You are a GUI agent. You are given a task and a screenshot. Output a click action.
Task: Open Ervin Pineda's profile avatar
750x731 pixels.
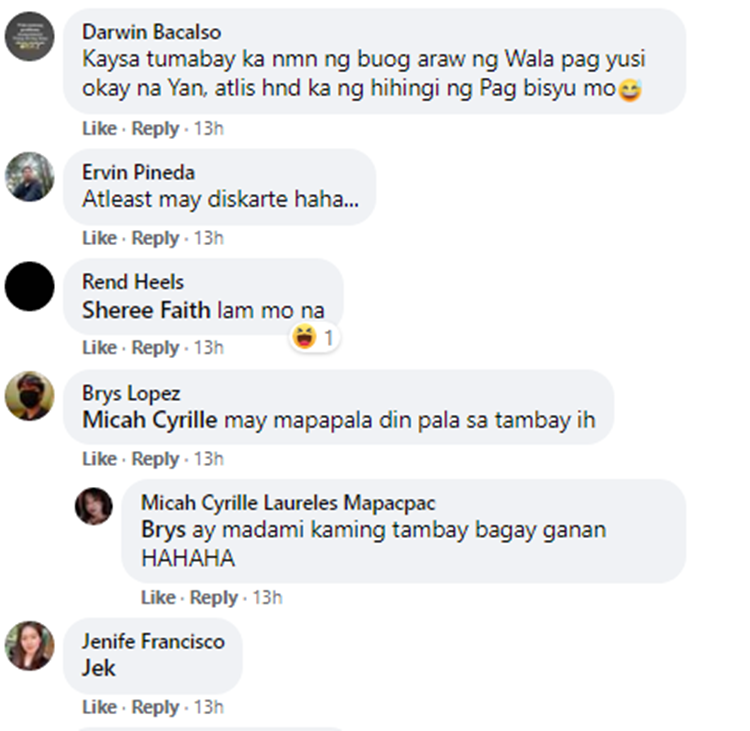pyautogui.click(x=30, y=177)
